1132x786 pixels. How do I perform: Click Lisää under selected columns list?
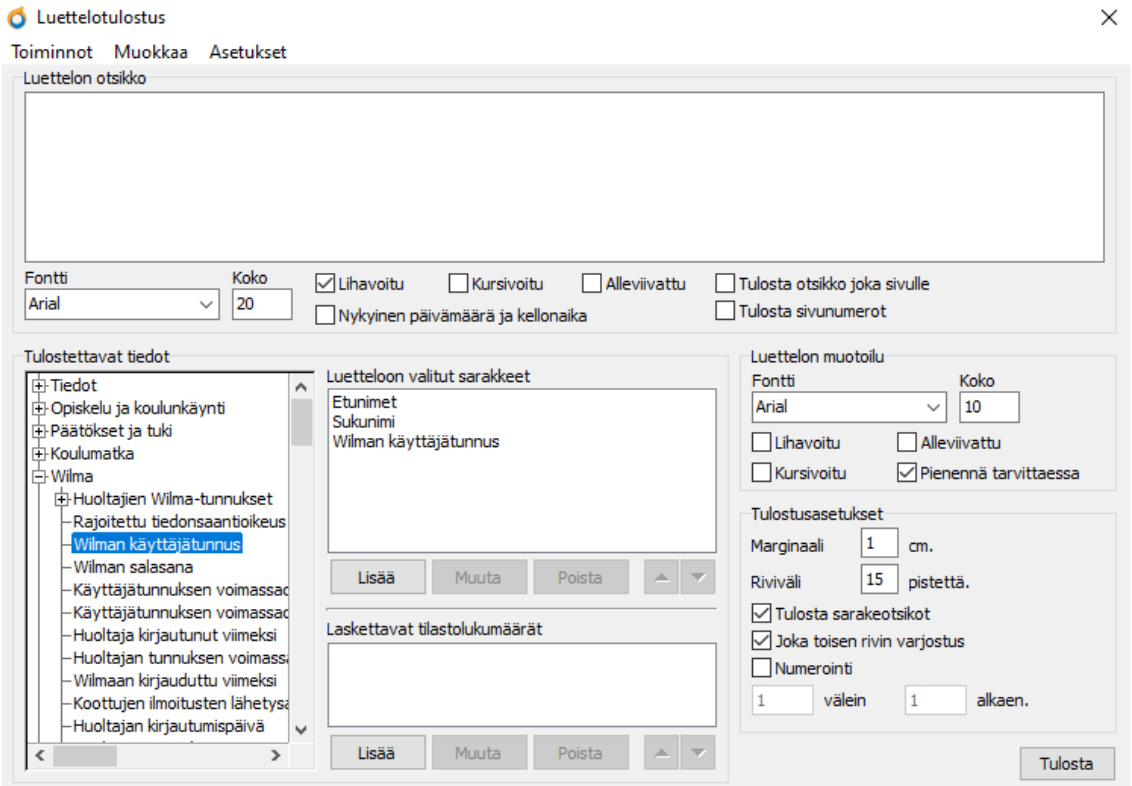click(377, 577)
